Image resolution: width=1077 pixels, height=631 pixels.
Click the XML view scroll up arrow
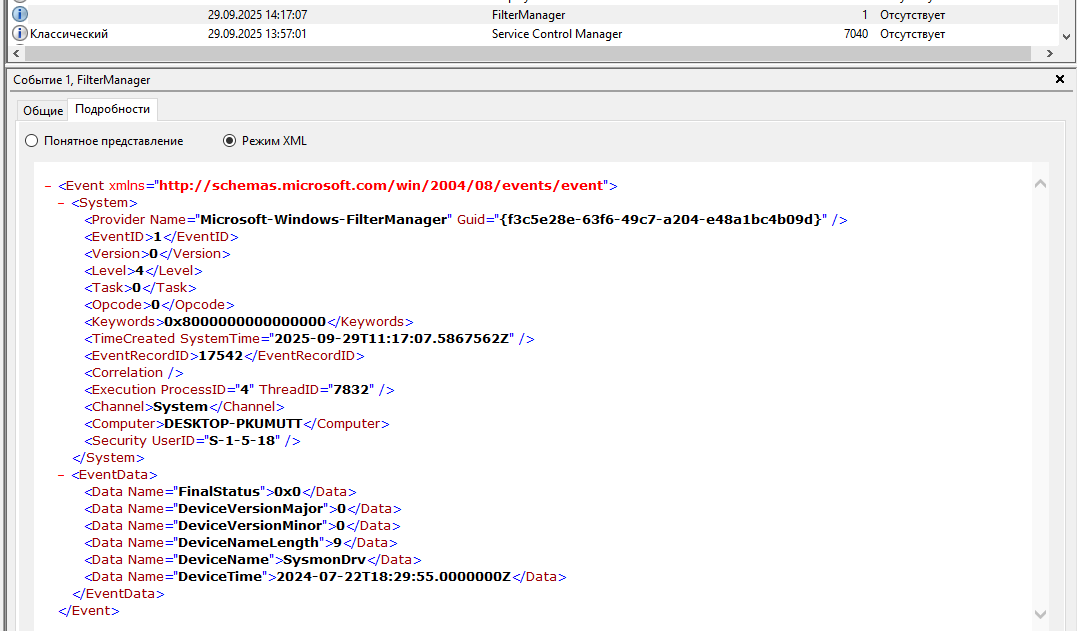point(1040,184)
